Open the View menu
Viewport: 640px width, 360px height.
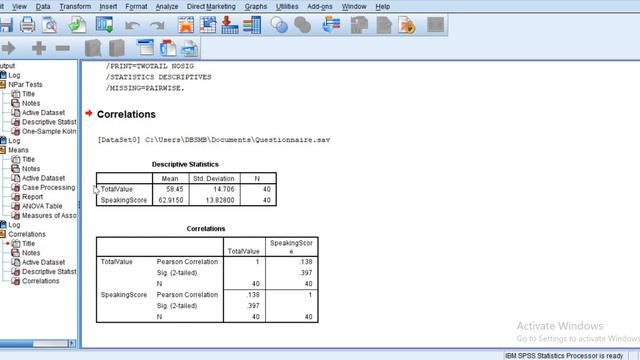[x=19, y=7]
